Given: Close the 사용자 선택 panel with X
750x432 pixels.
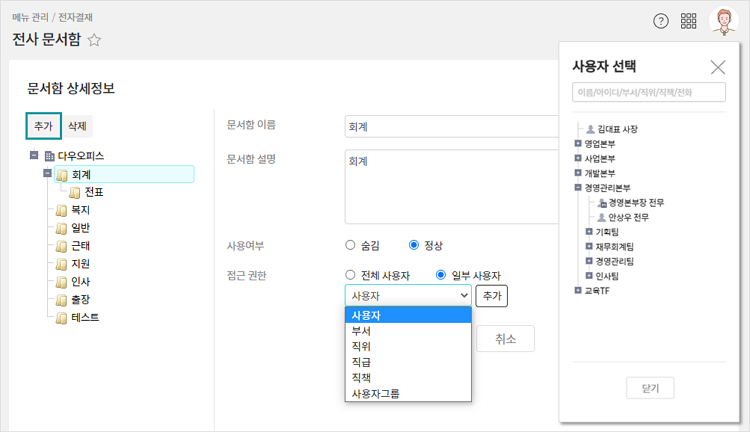Looking at the screenshot, I should tap(717, 67).
